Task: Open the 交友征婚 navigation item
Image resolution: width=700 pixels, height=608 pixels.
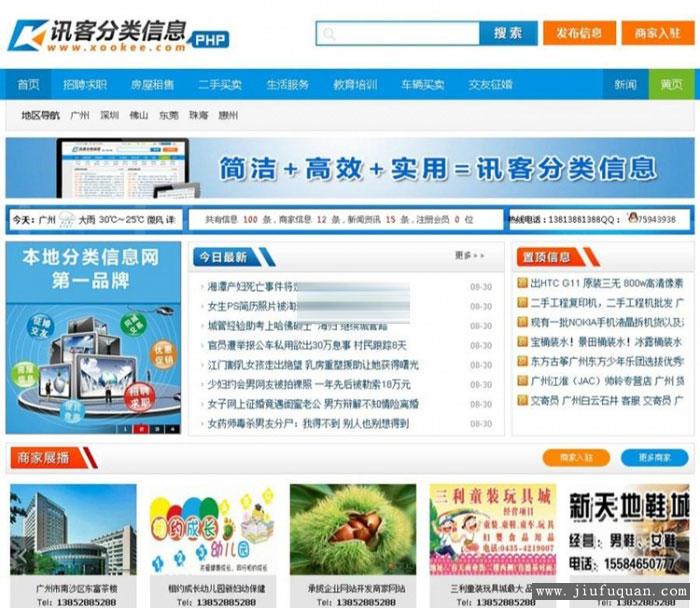Action: [x=490, y=84]
